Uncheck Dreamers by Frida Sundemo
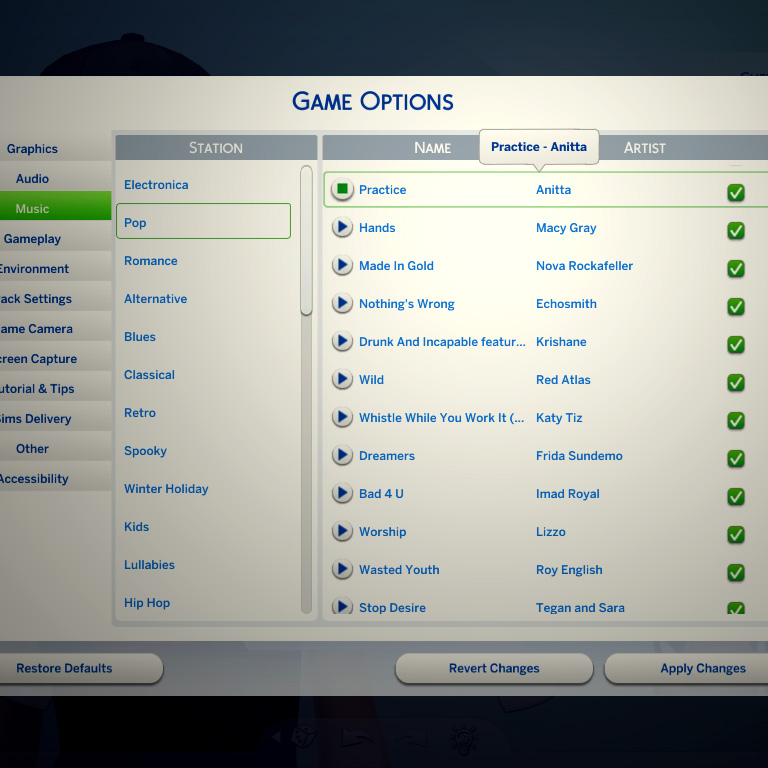 coord(736,458)
